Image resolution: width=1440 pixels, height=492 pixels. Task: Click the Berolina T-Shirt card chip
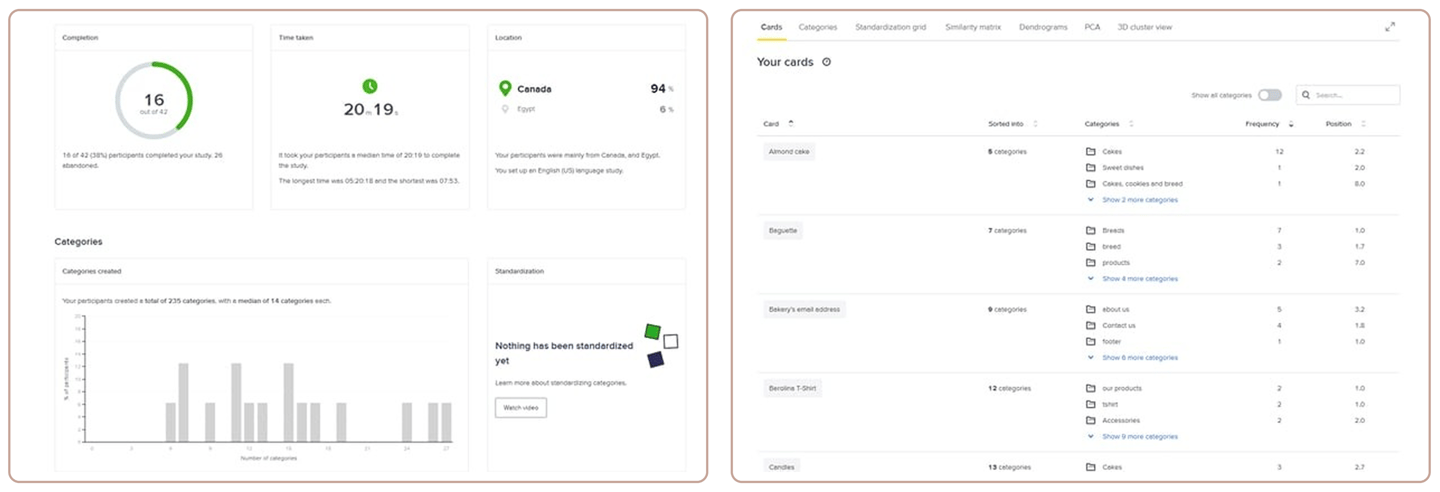[792, 389]
